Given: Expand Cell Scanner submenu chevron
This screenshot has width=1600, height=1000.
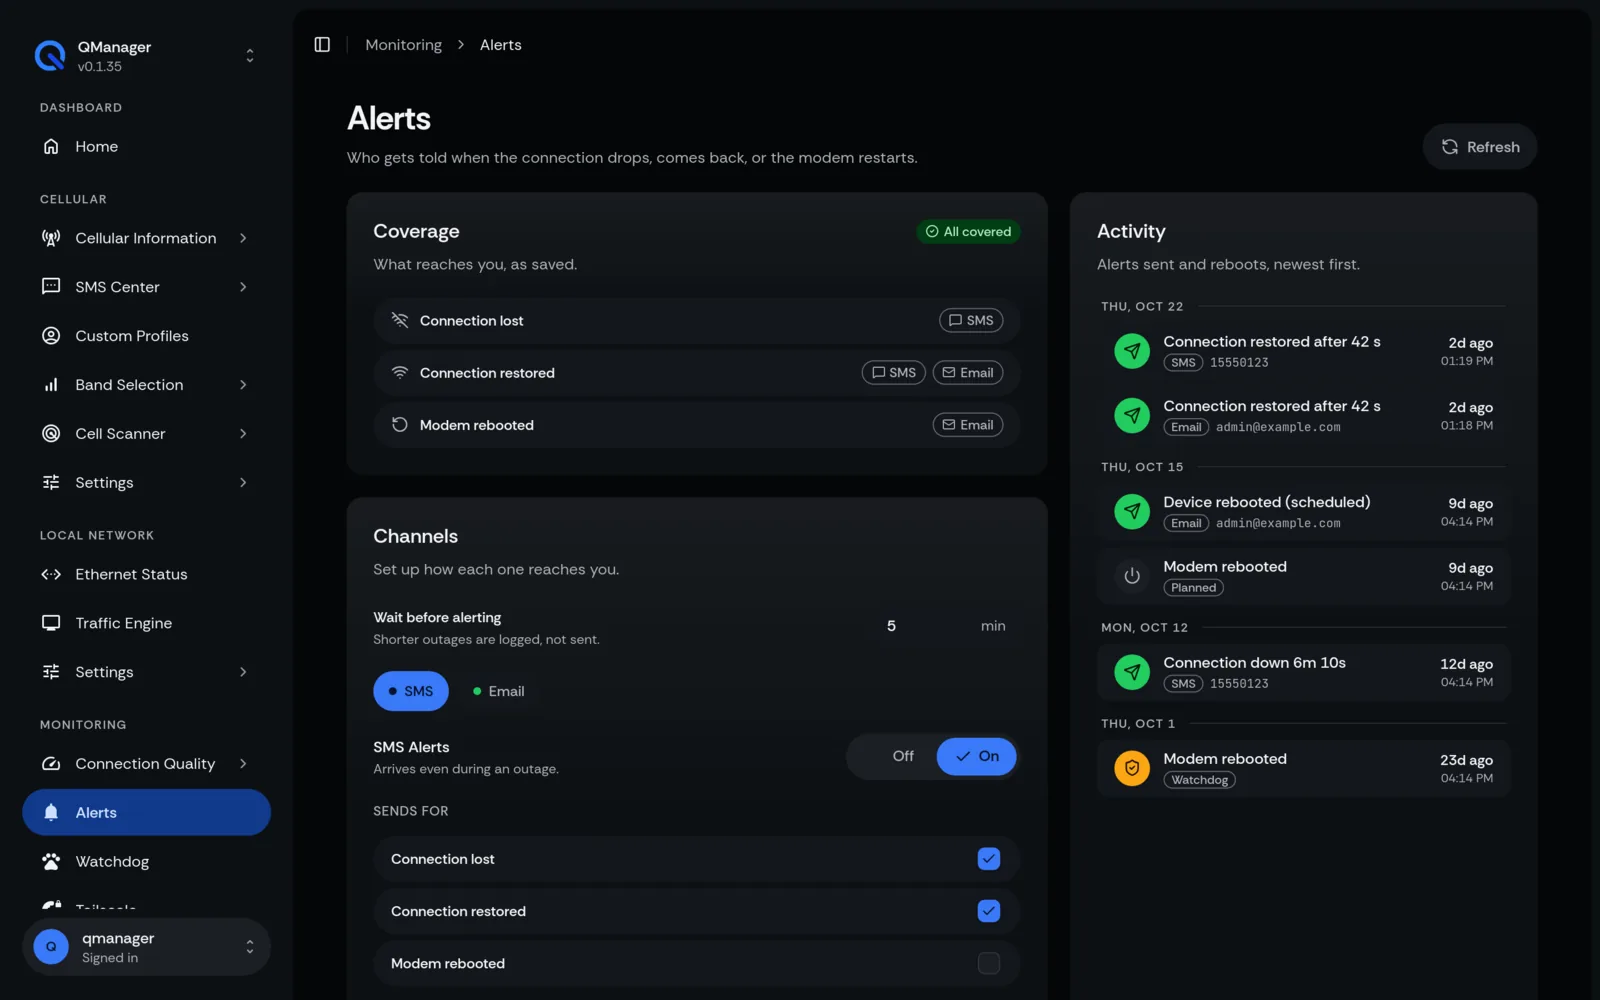Looking at the screenshot, I should [x=243, y=434].
